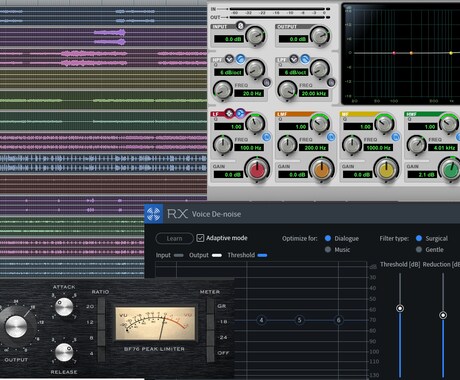Click the EQ output gain 0.0 dB field
The width and height of the screenshot is (460, 380).
(x=293, y=39)
